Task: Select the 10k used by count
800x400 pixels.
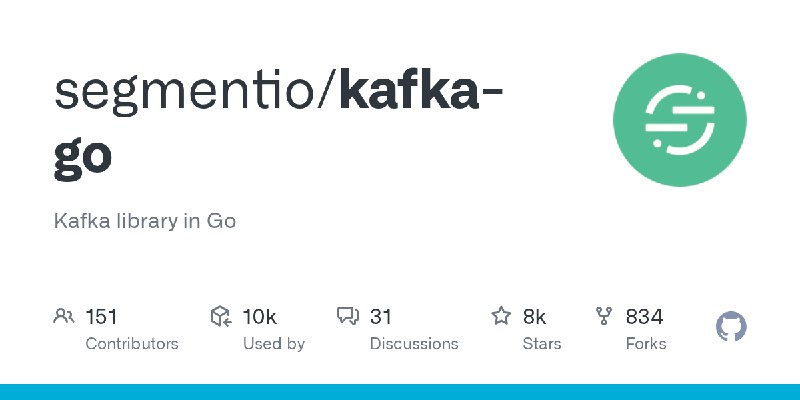Action: click(x=259, y=317)
